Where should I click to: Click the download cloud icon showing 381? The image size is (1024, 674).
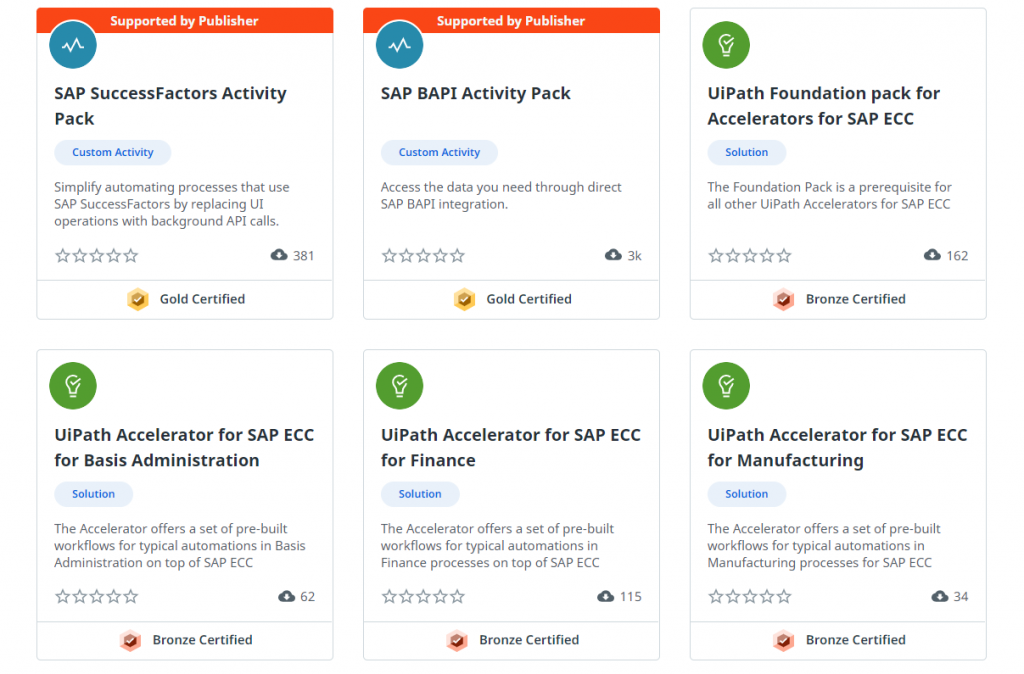pyautogui.click(x=279, y=255)
